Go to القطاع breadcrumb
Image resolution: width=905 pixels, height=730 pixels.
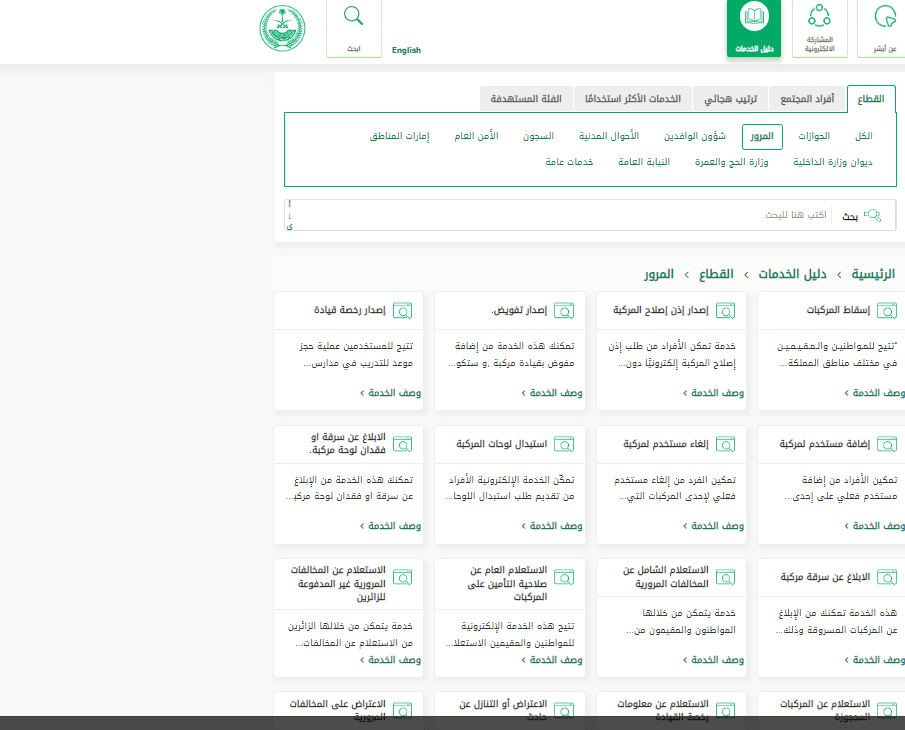tap(716, 274)
